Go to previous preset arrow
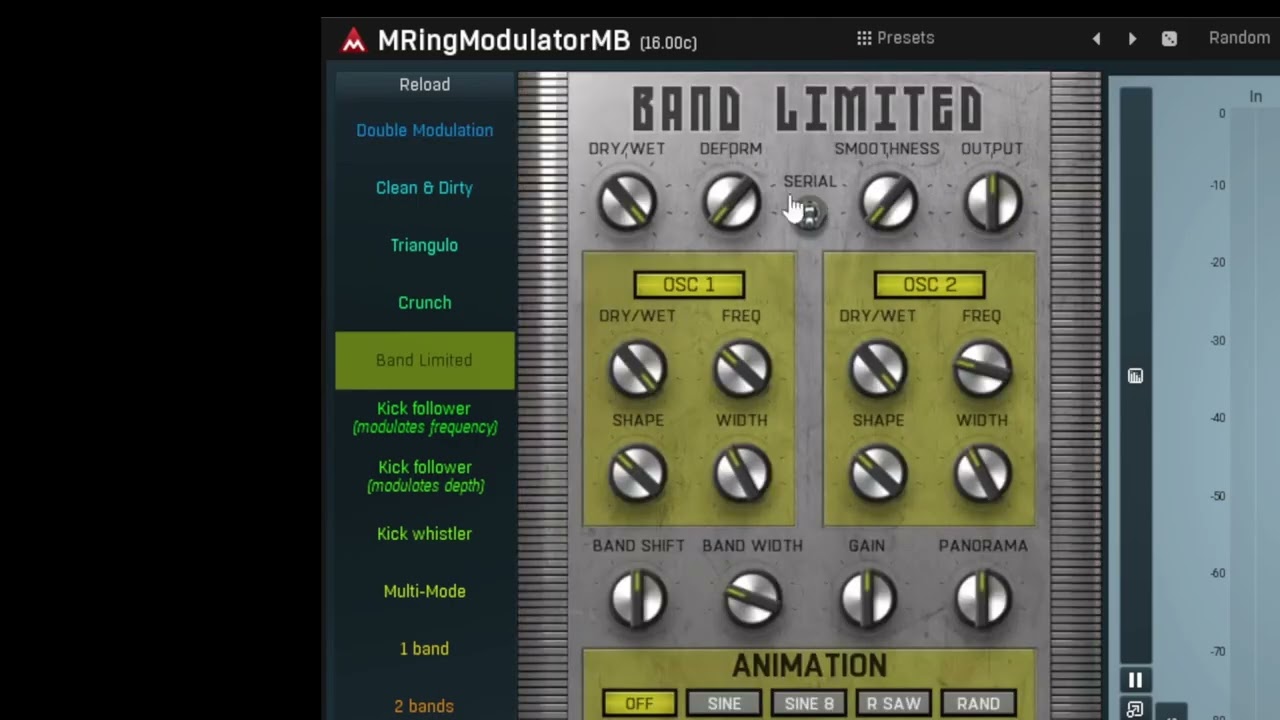 point(1096,39)
